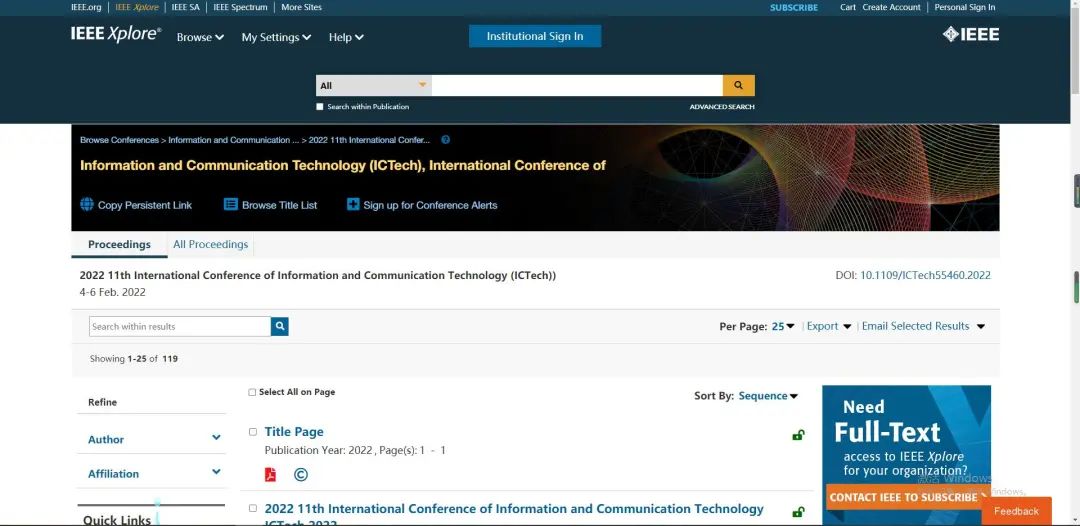Select the checkbox for 2022 11th International Conference result

(x=253, y=508)
